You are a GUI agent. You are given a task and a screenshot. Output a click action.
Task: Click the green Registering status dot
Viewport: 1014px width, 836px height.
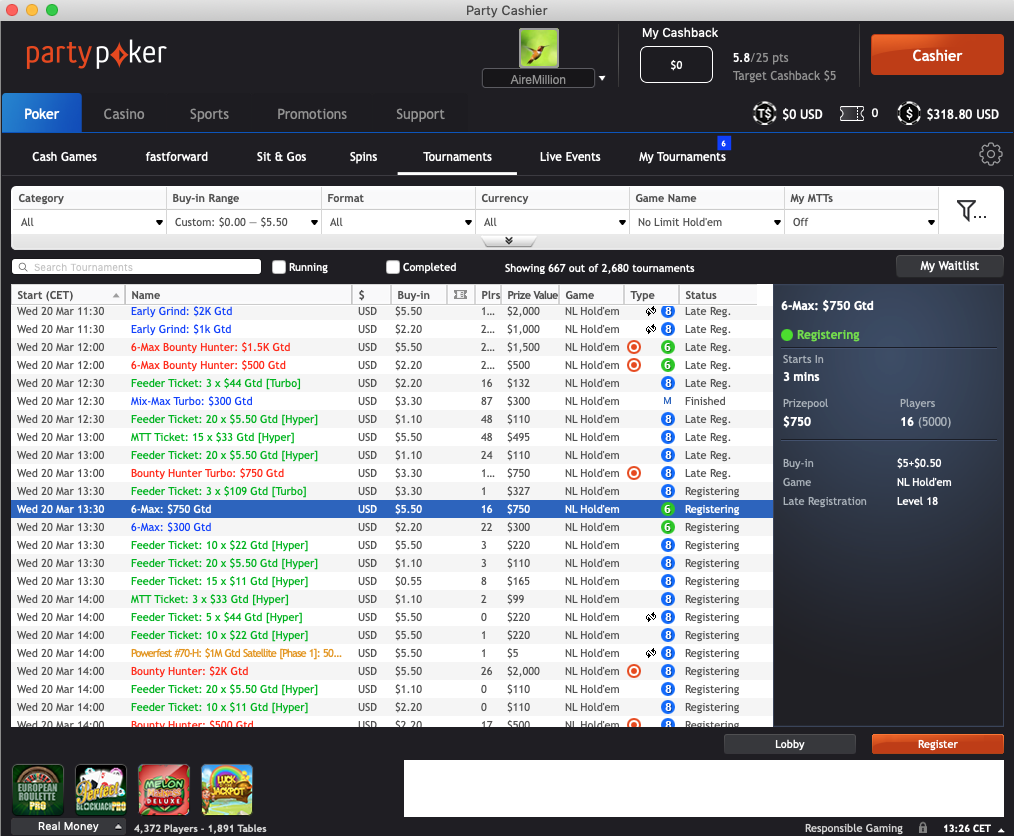(x=787, y=335)
